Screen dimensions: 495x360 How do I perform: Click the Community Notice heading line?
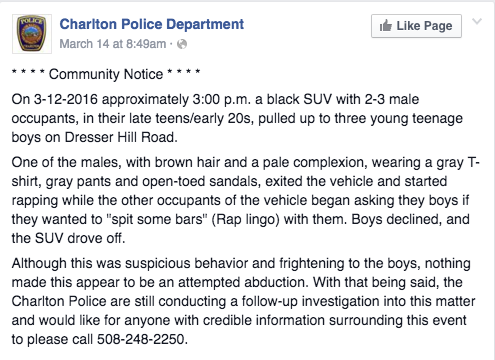(x=106, y=74)
